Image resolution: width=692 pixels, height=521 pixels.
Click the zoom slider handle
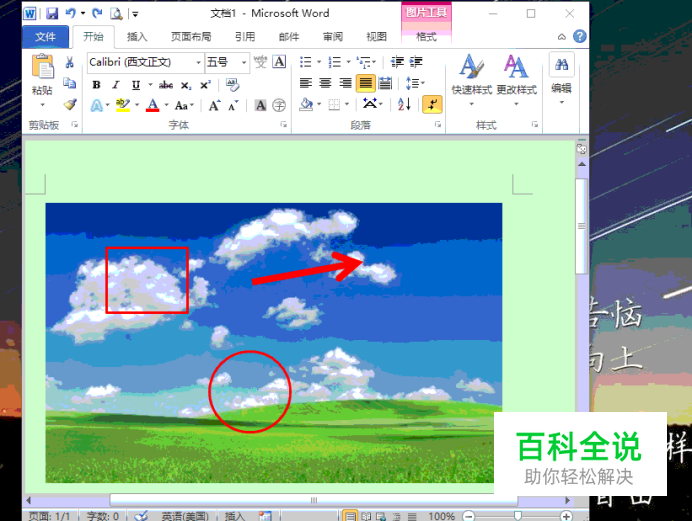518,516
